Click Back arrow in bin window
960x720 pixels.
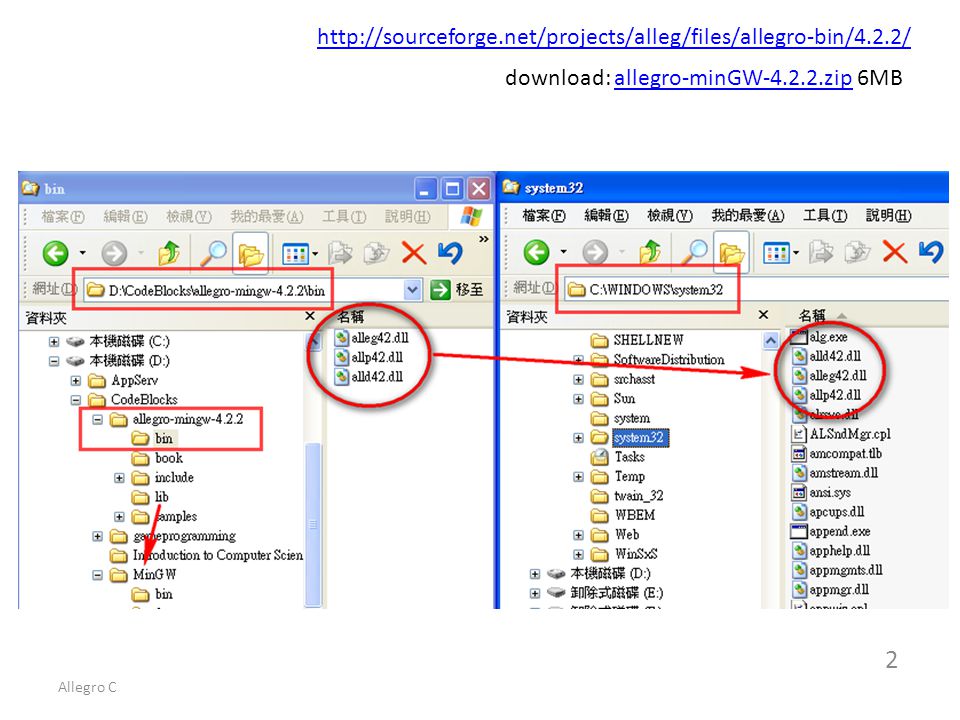(x=55, y=253)
